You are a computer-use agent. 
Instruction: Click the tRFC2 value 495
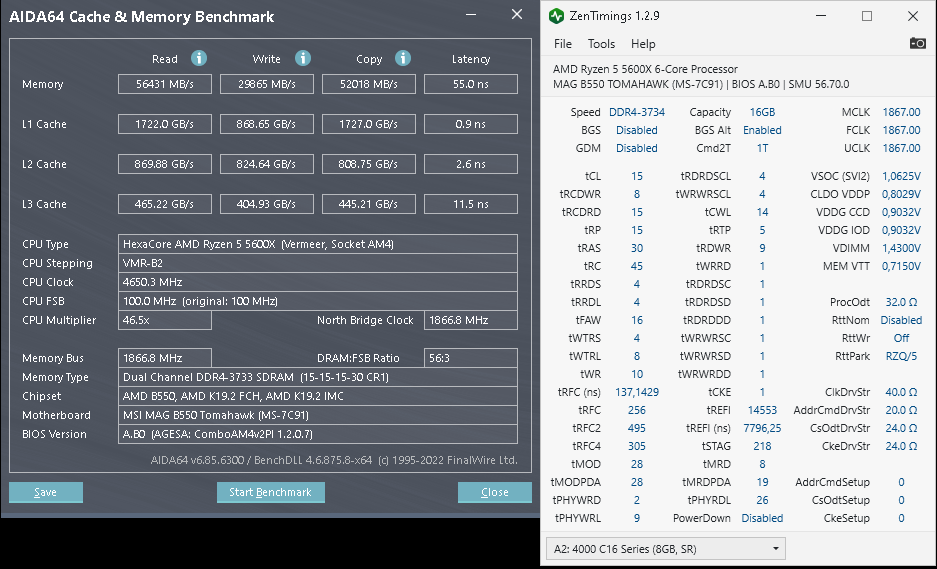[x=636, y=428]
